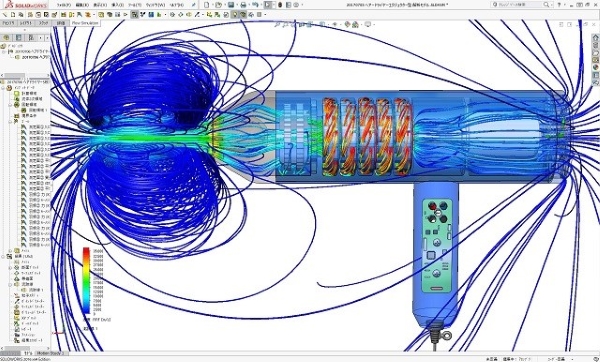This screenshot has width=600, height=362.
Task: Switch to the Flow Simulation tab
Action: 85,23
